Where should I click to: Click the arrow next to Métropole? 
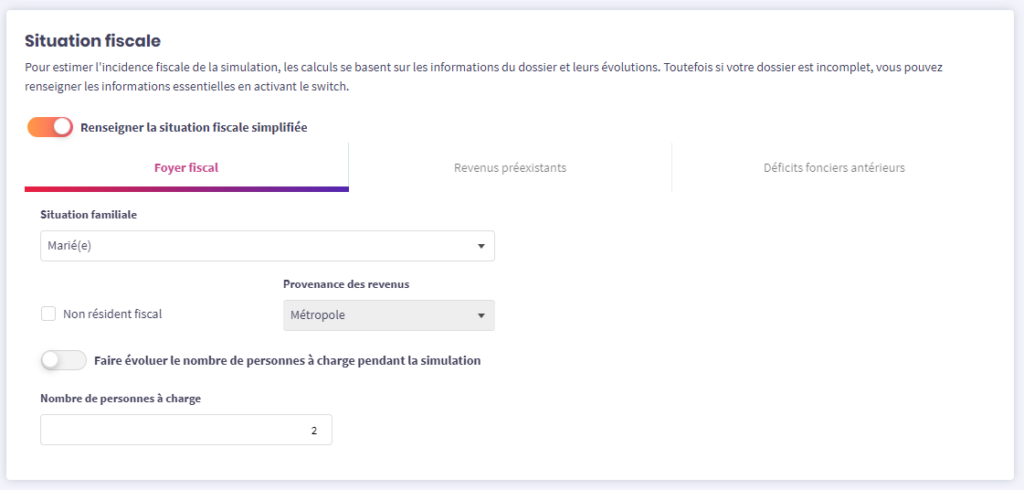[x=480, y=316]
